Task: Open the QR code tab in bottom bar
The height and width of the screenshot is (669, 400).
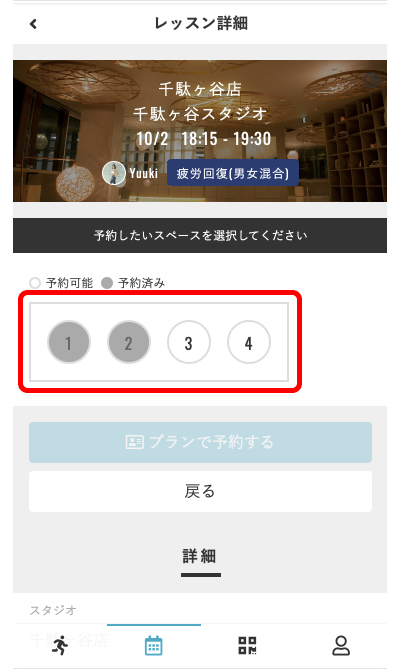Action: pos(247,645)
